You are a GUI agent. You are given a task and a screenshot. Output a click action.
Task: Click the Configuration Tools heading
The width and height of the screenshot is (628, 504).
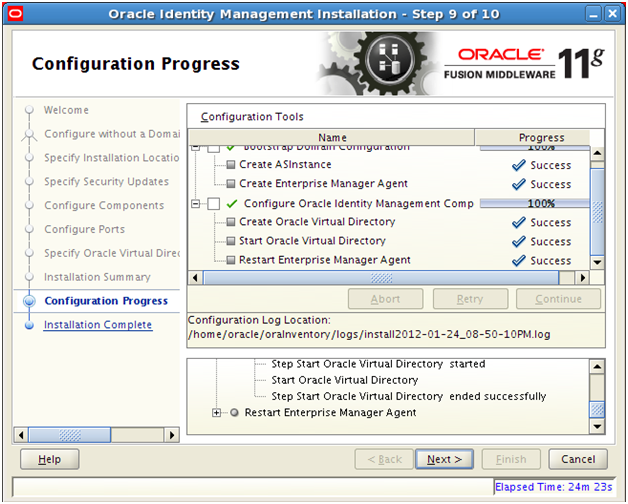[x=252, y=117]
